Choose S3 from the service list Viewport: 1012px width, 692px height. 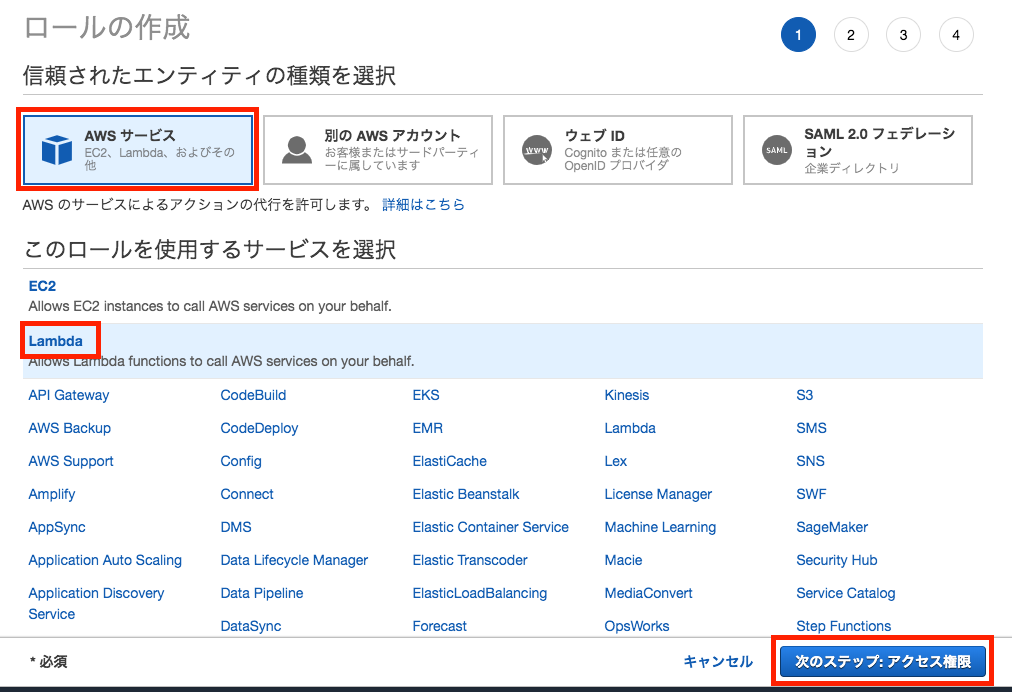click(x=805, y=395)
